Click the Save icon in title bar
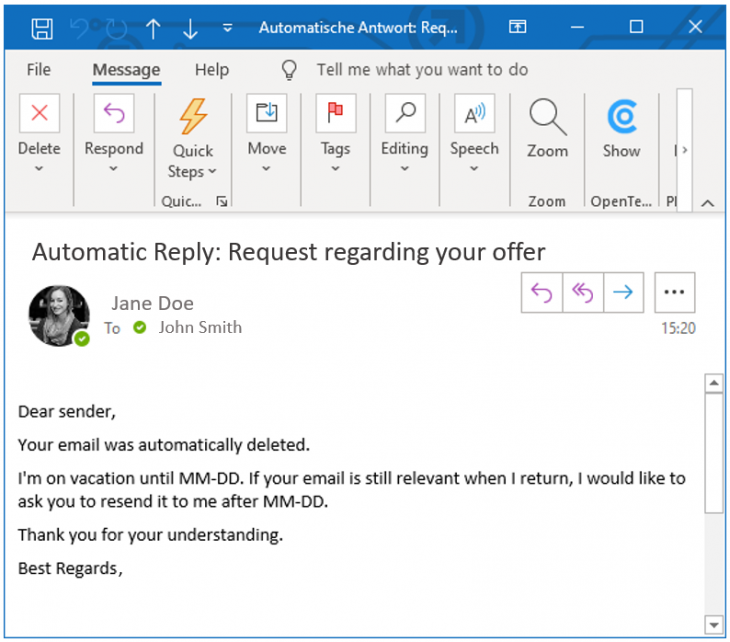This screenshot has width=730, height=642. pyautogui.click(x=42, y=28)
